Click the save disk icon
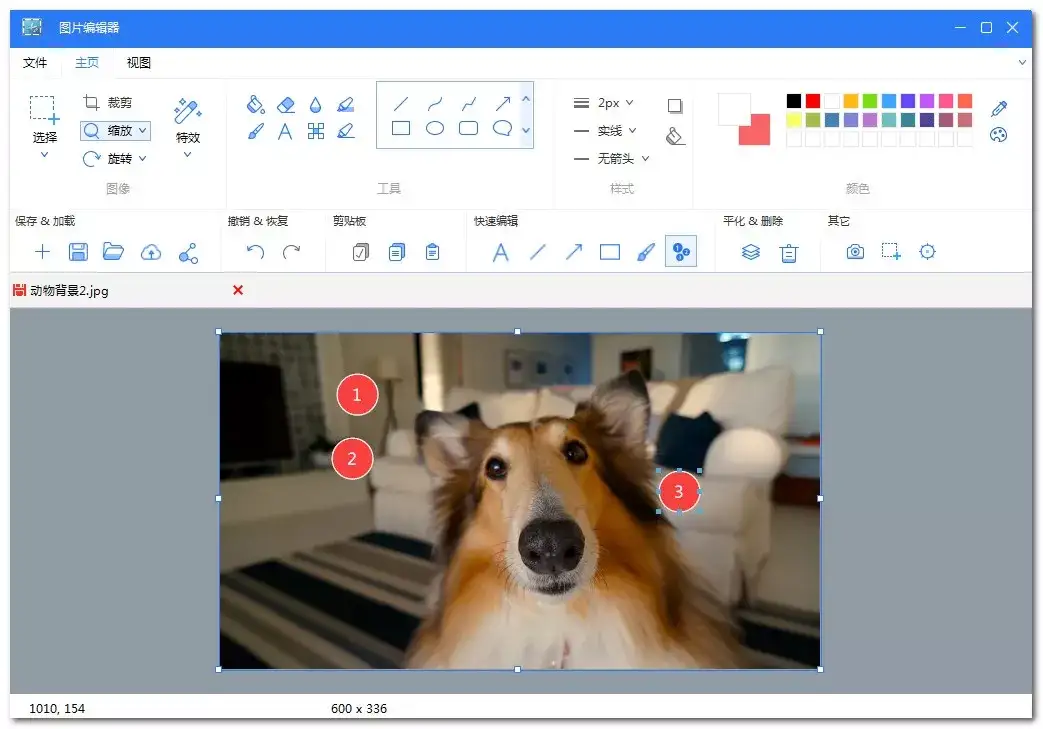This screenshot has width=1043, height=729. point(78,252)
